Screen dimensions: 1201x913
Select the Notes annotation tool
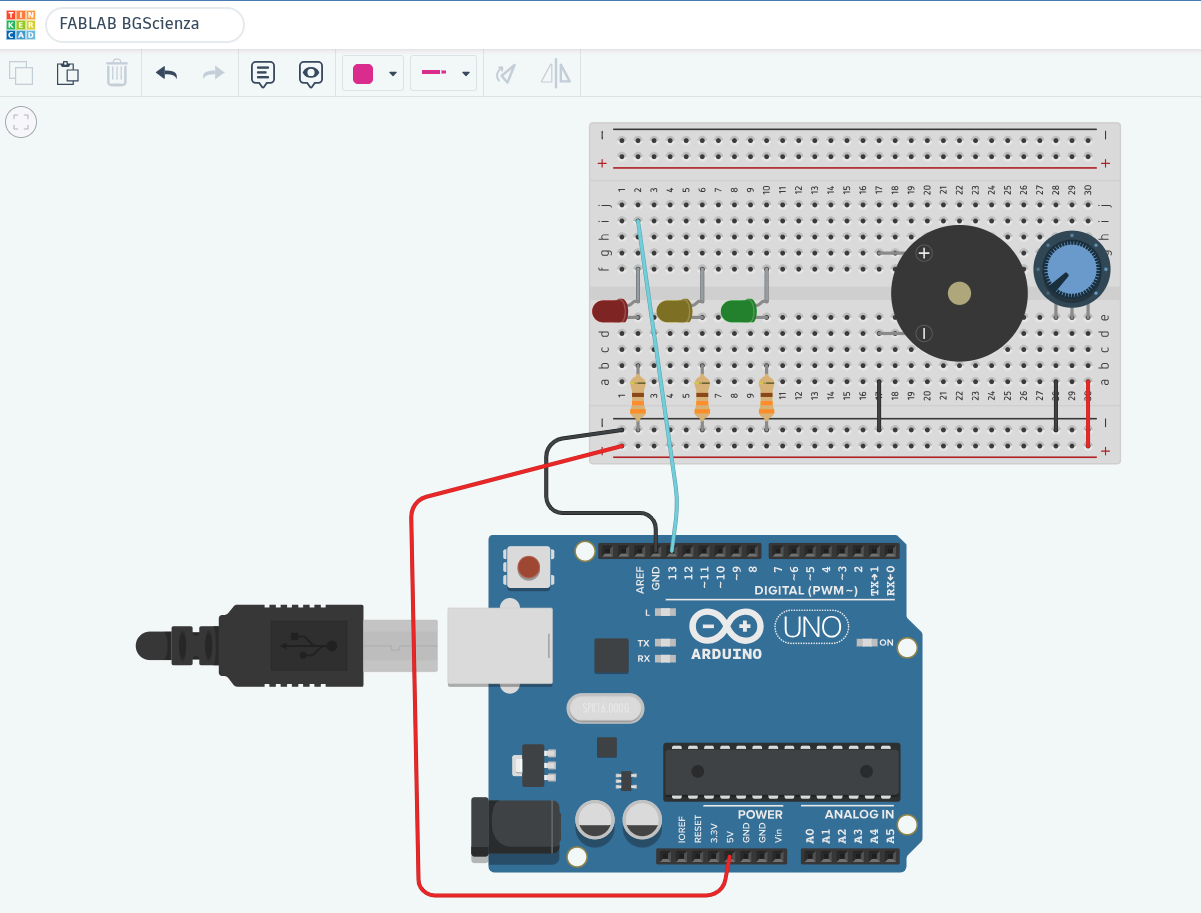[x=263, y=74]
